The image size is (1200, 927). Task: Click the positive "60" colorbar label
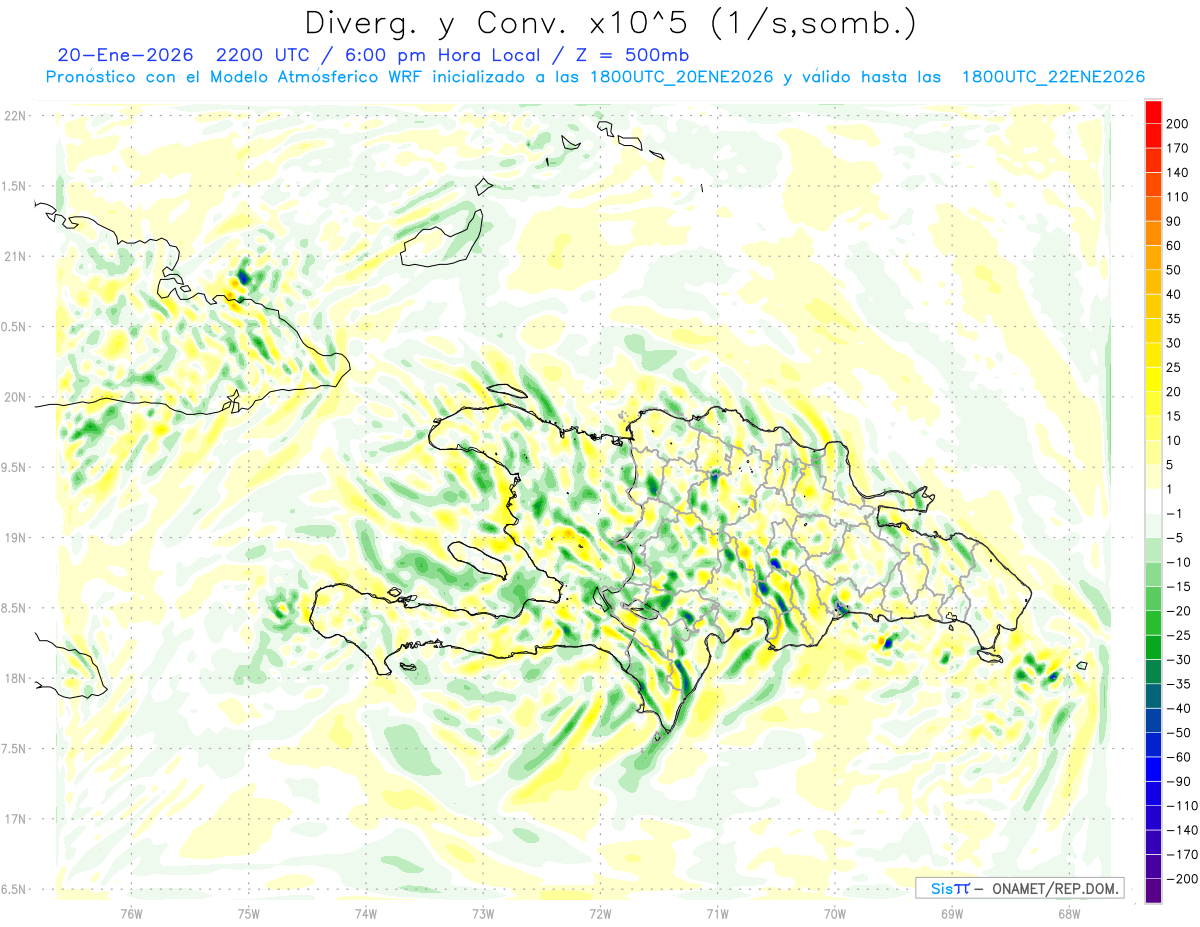click(x=1174, y=246)
